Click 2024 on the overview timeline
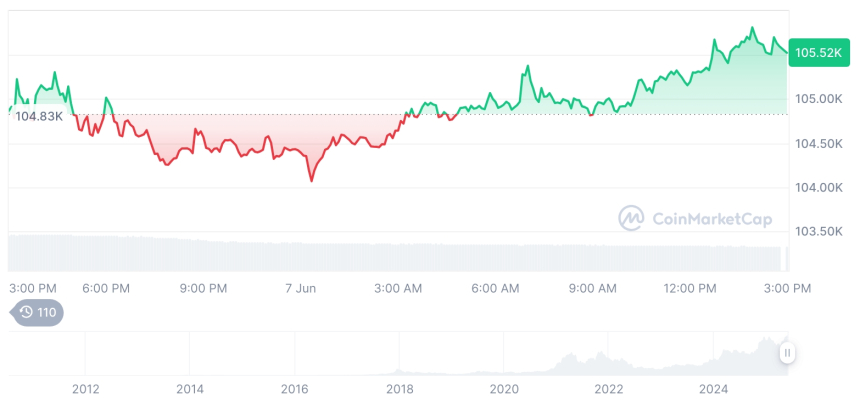The height and width of the screenshot is (401, 860). 713,388
